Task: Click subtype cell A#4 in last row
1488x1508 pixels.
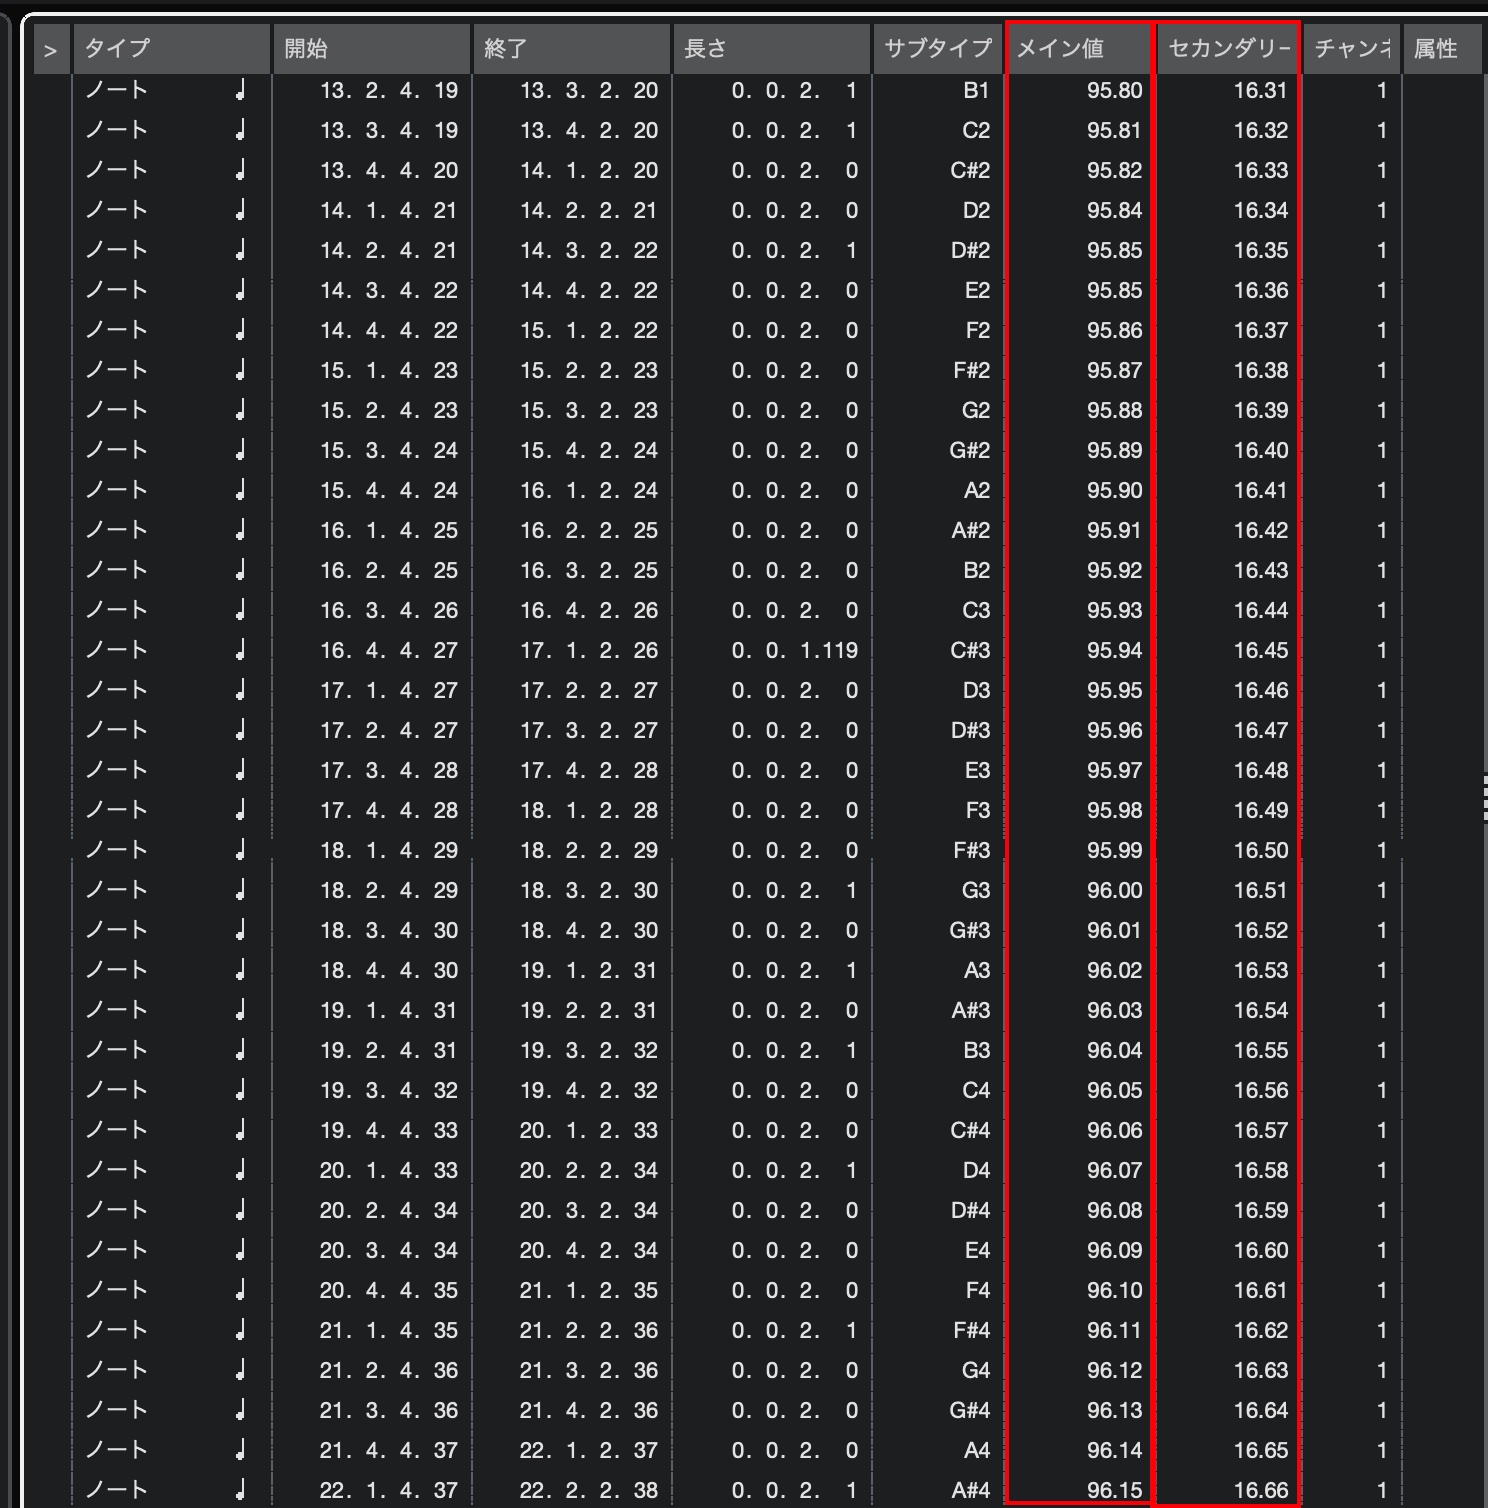Action: (x=970, y=1491)
